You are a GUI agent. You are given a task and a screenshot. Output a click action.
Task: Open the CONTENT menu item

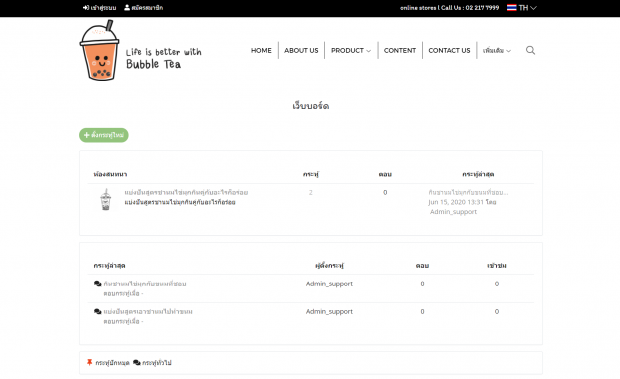(400, 51)
